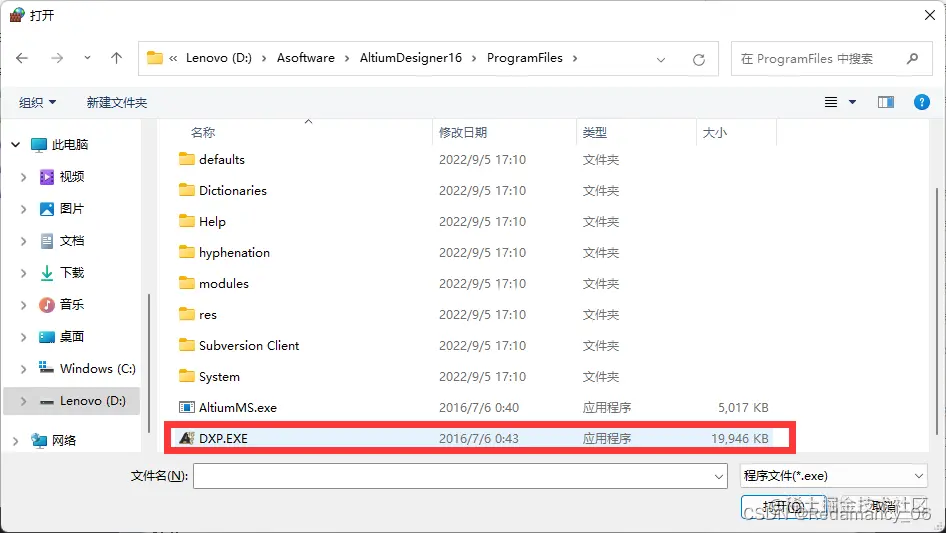Viewport: 946px width, 533px height.
Task: Select the Dictionaries folder icon
Action: click(x=186, y=190)
